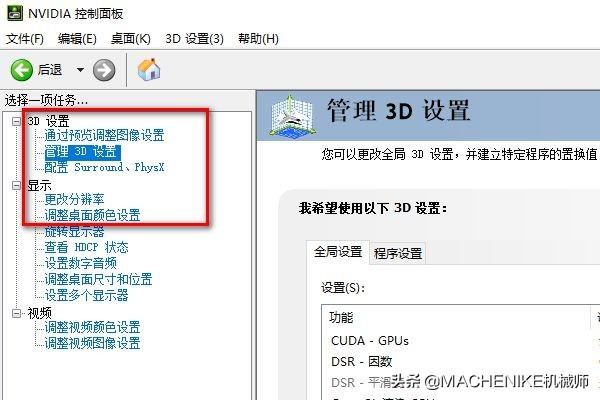Open the 3D 设置(3) menu
The image size is (600, 400).
click(194, 39)
